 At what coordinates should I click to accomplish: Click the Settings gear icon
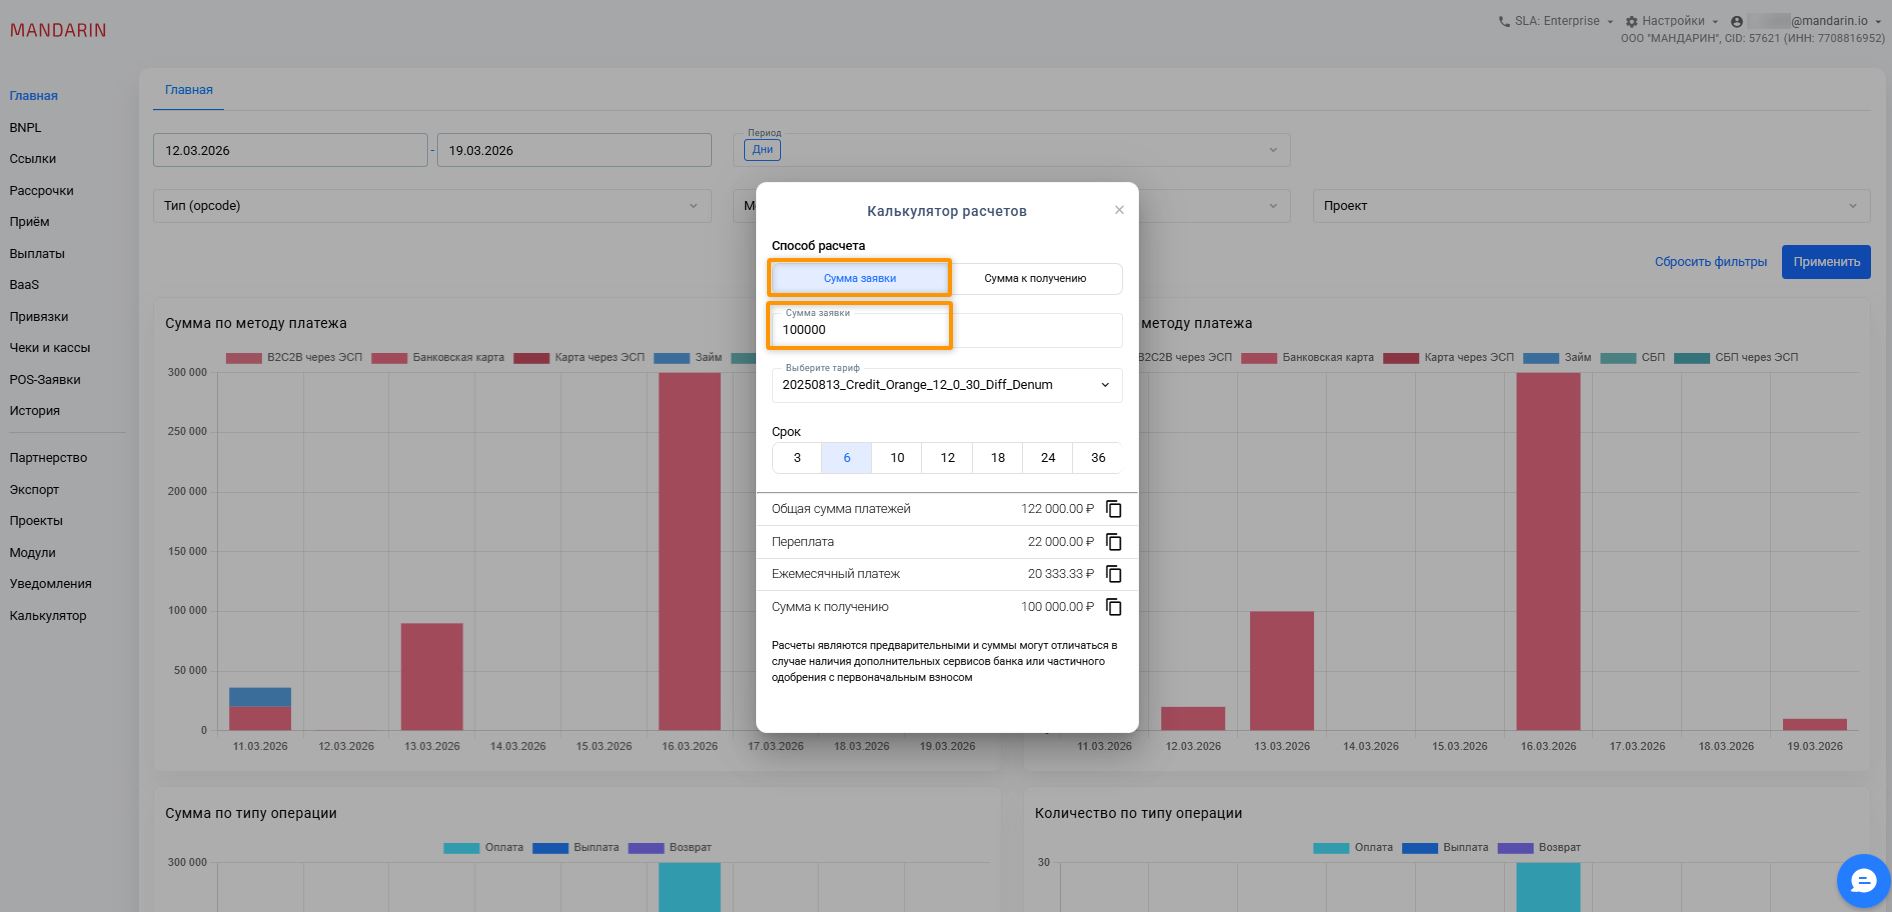(1632, 21)
